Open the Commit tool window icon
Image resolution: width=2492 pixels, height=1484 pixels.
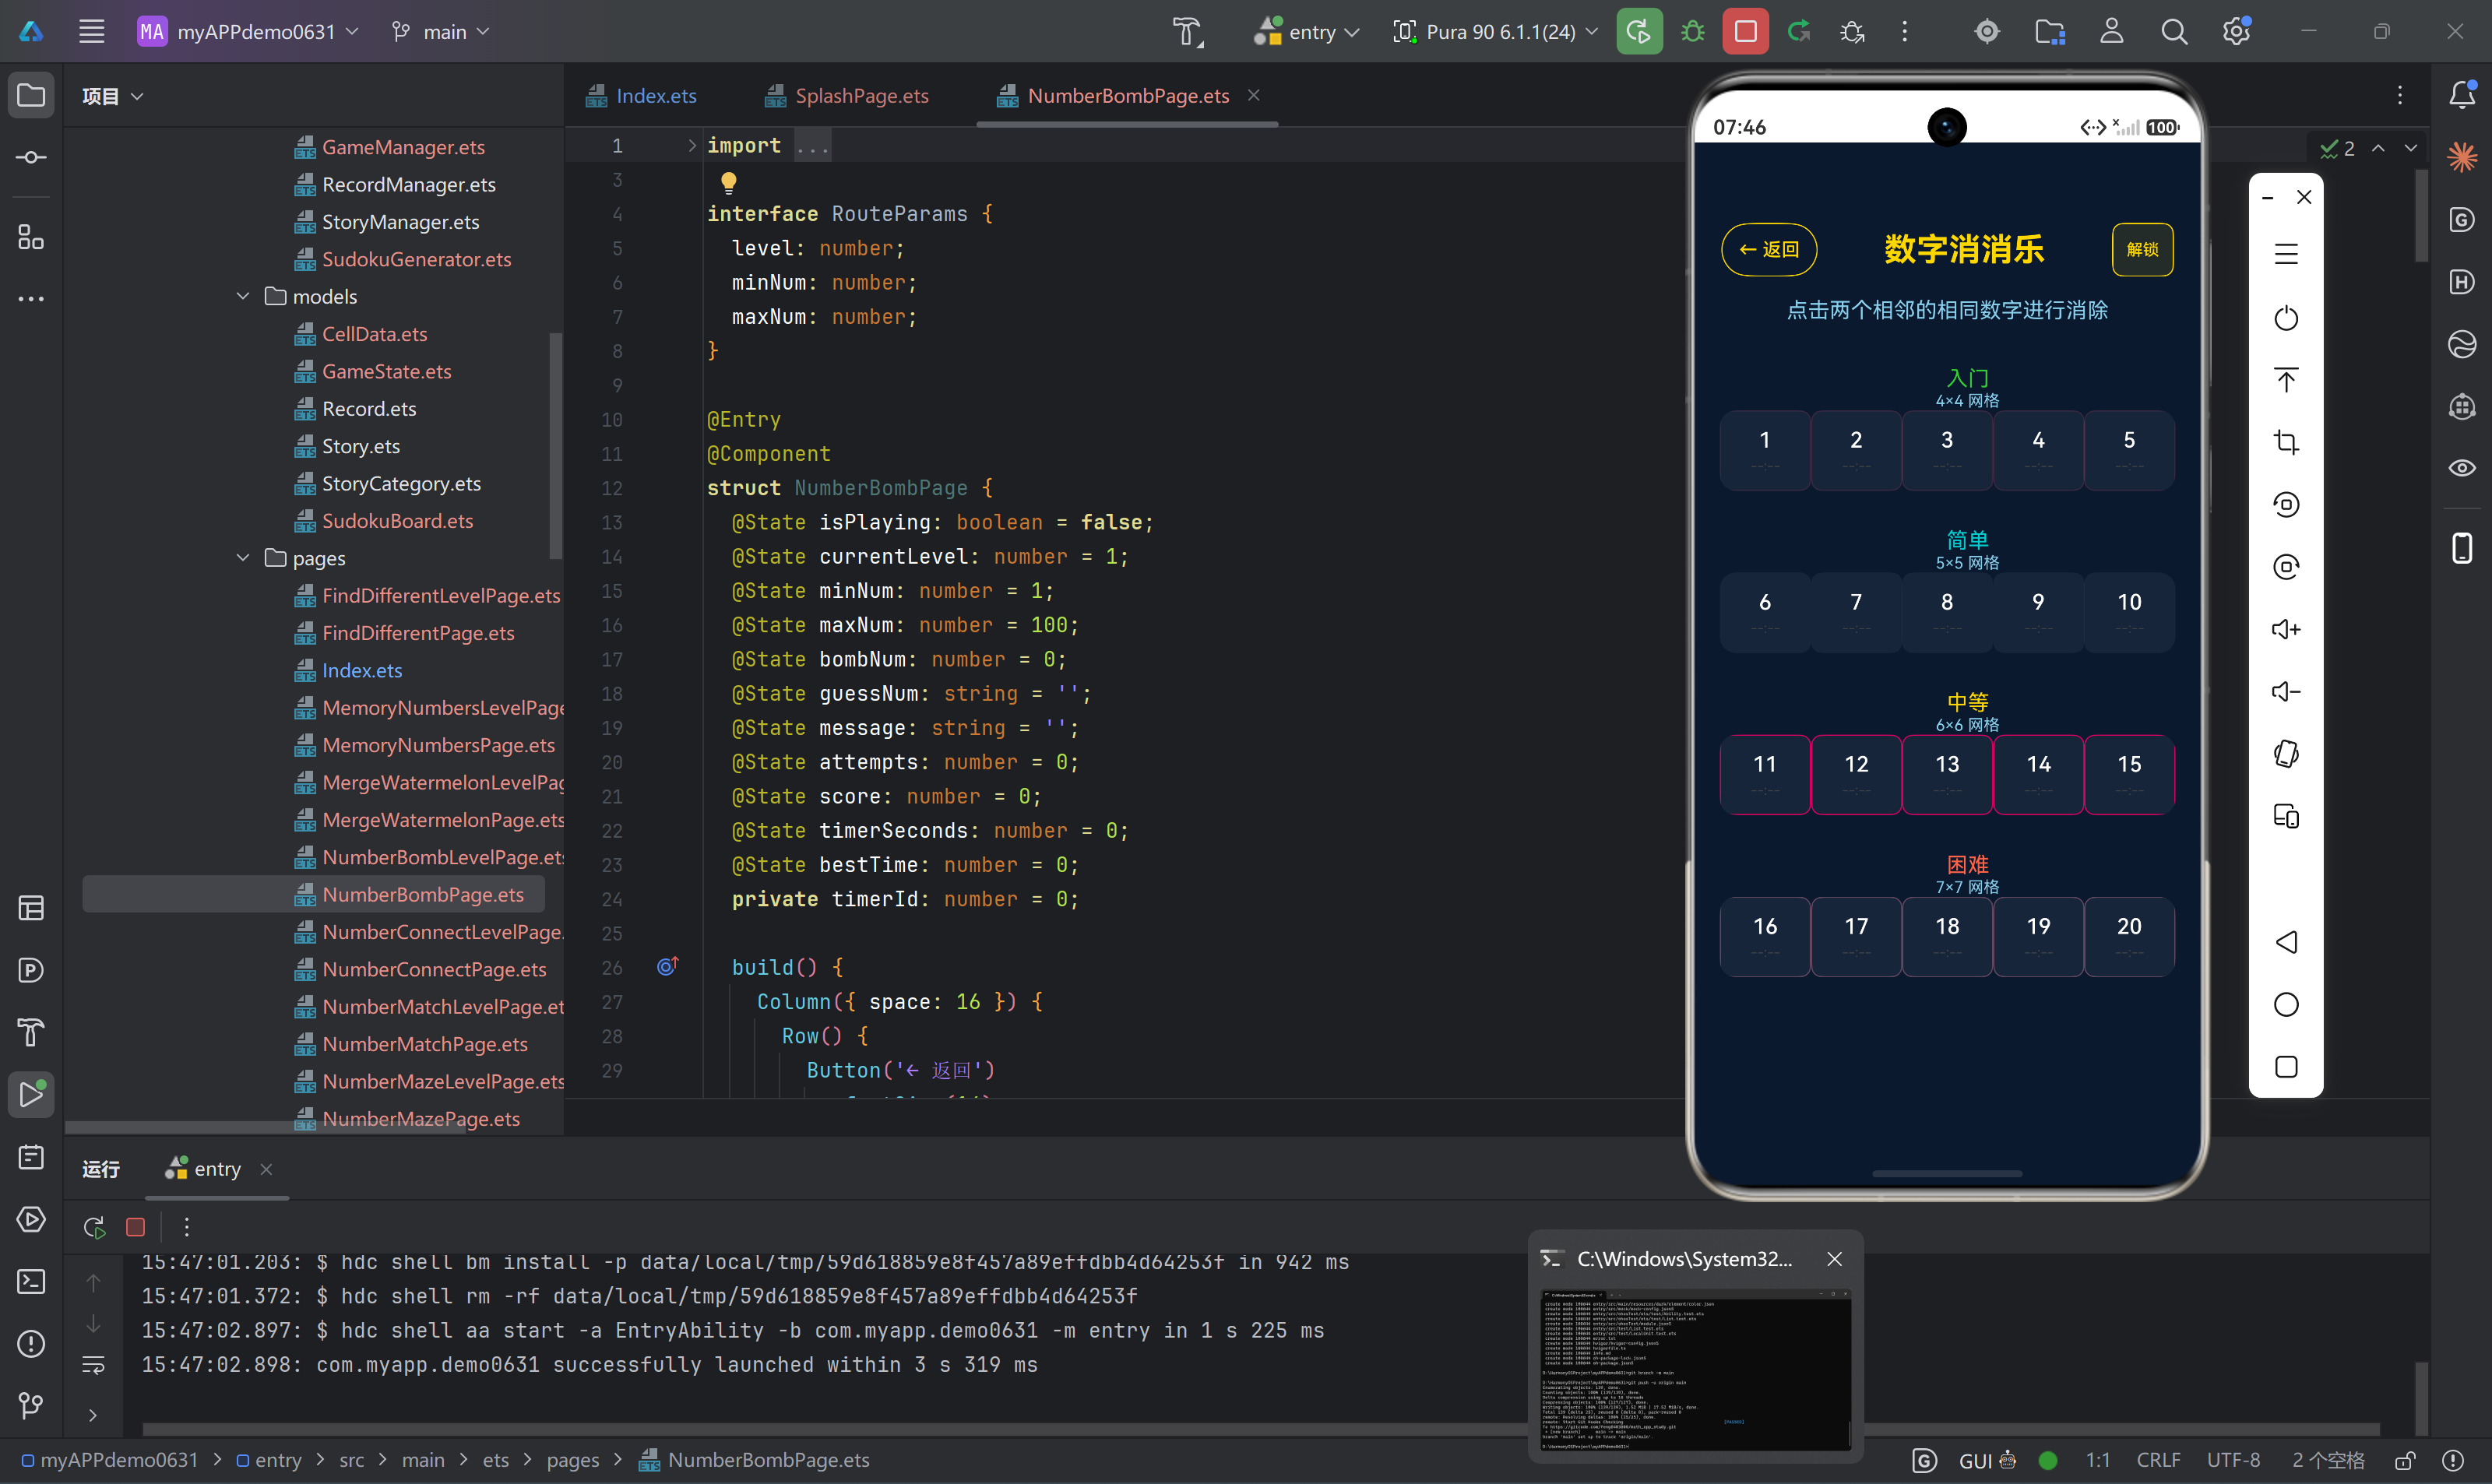point(31,157)
